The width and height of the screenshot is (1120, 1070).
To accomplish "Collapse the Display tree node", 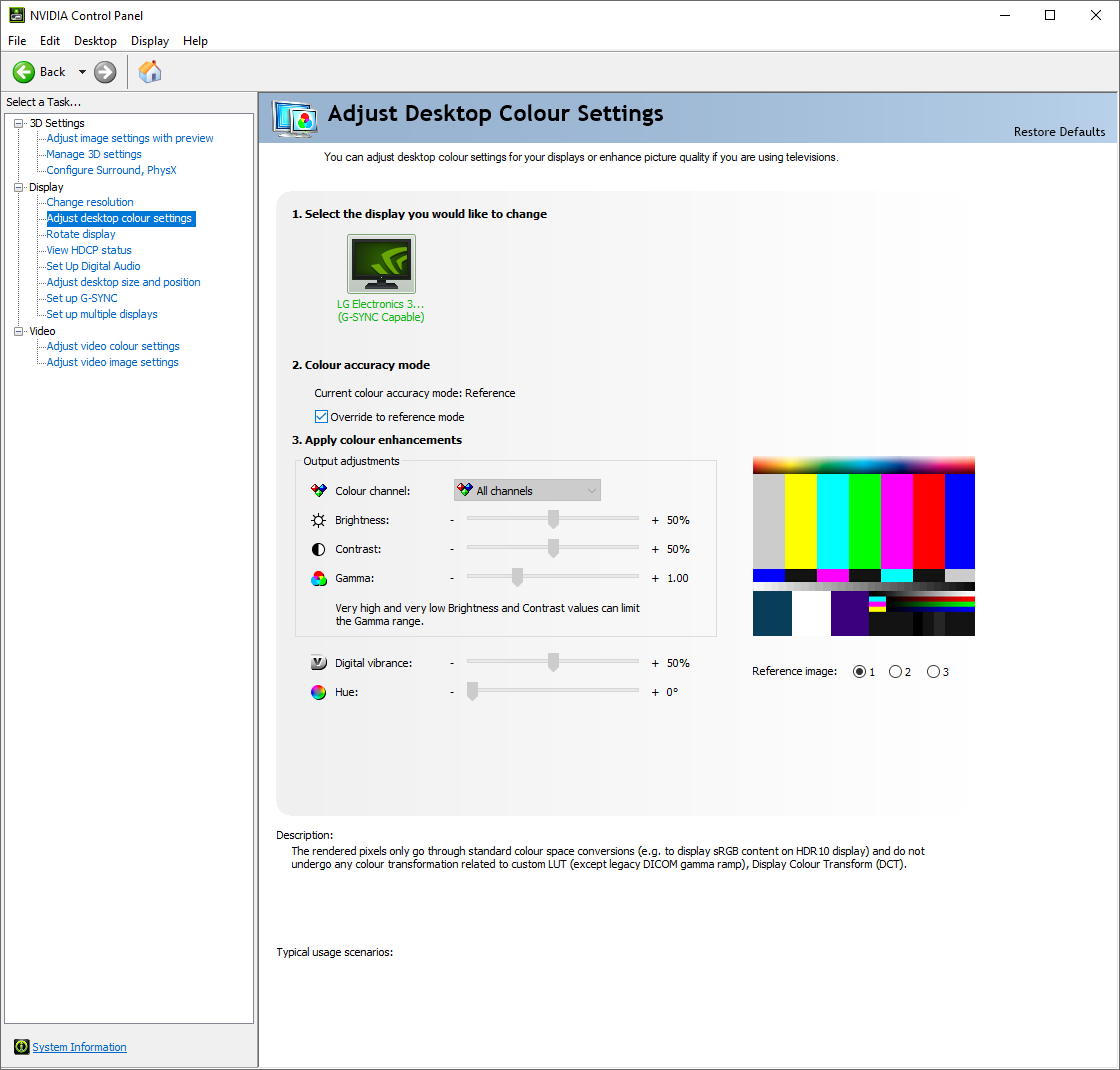I will coord(19,187).
